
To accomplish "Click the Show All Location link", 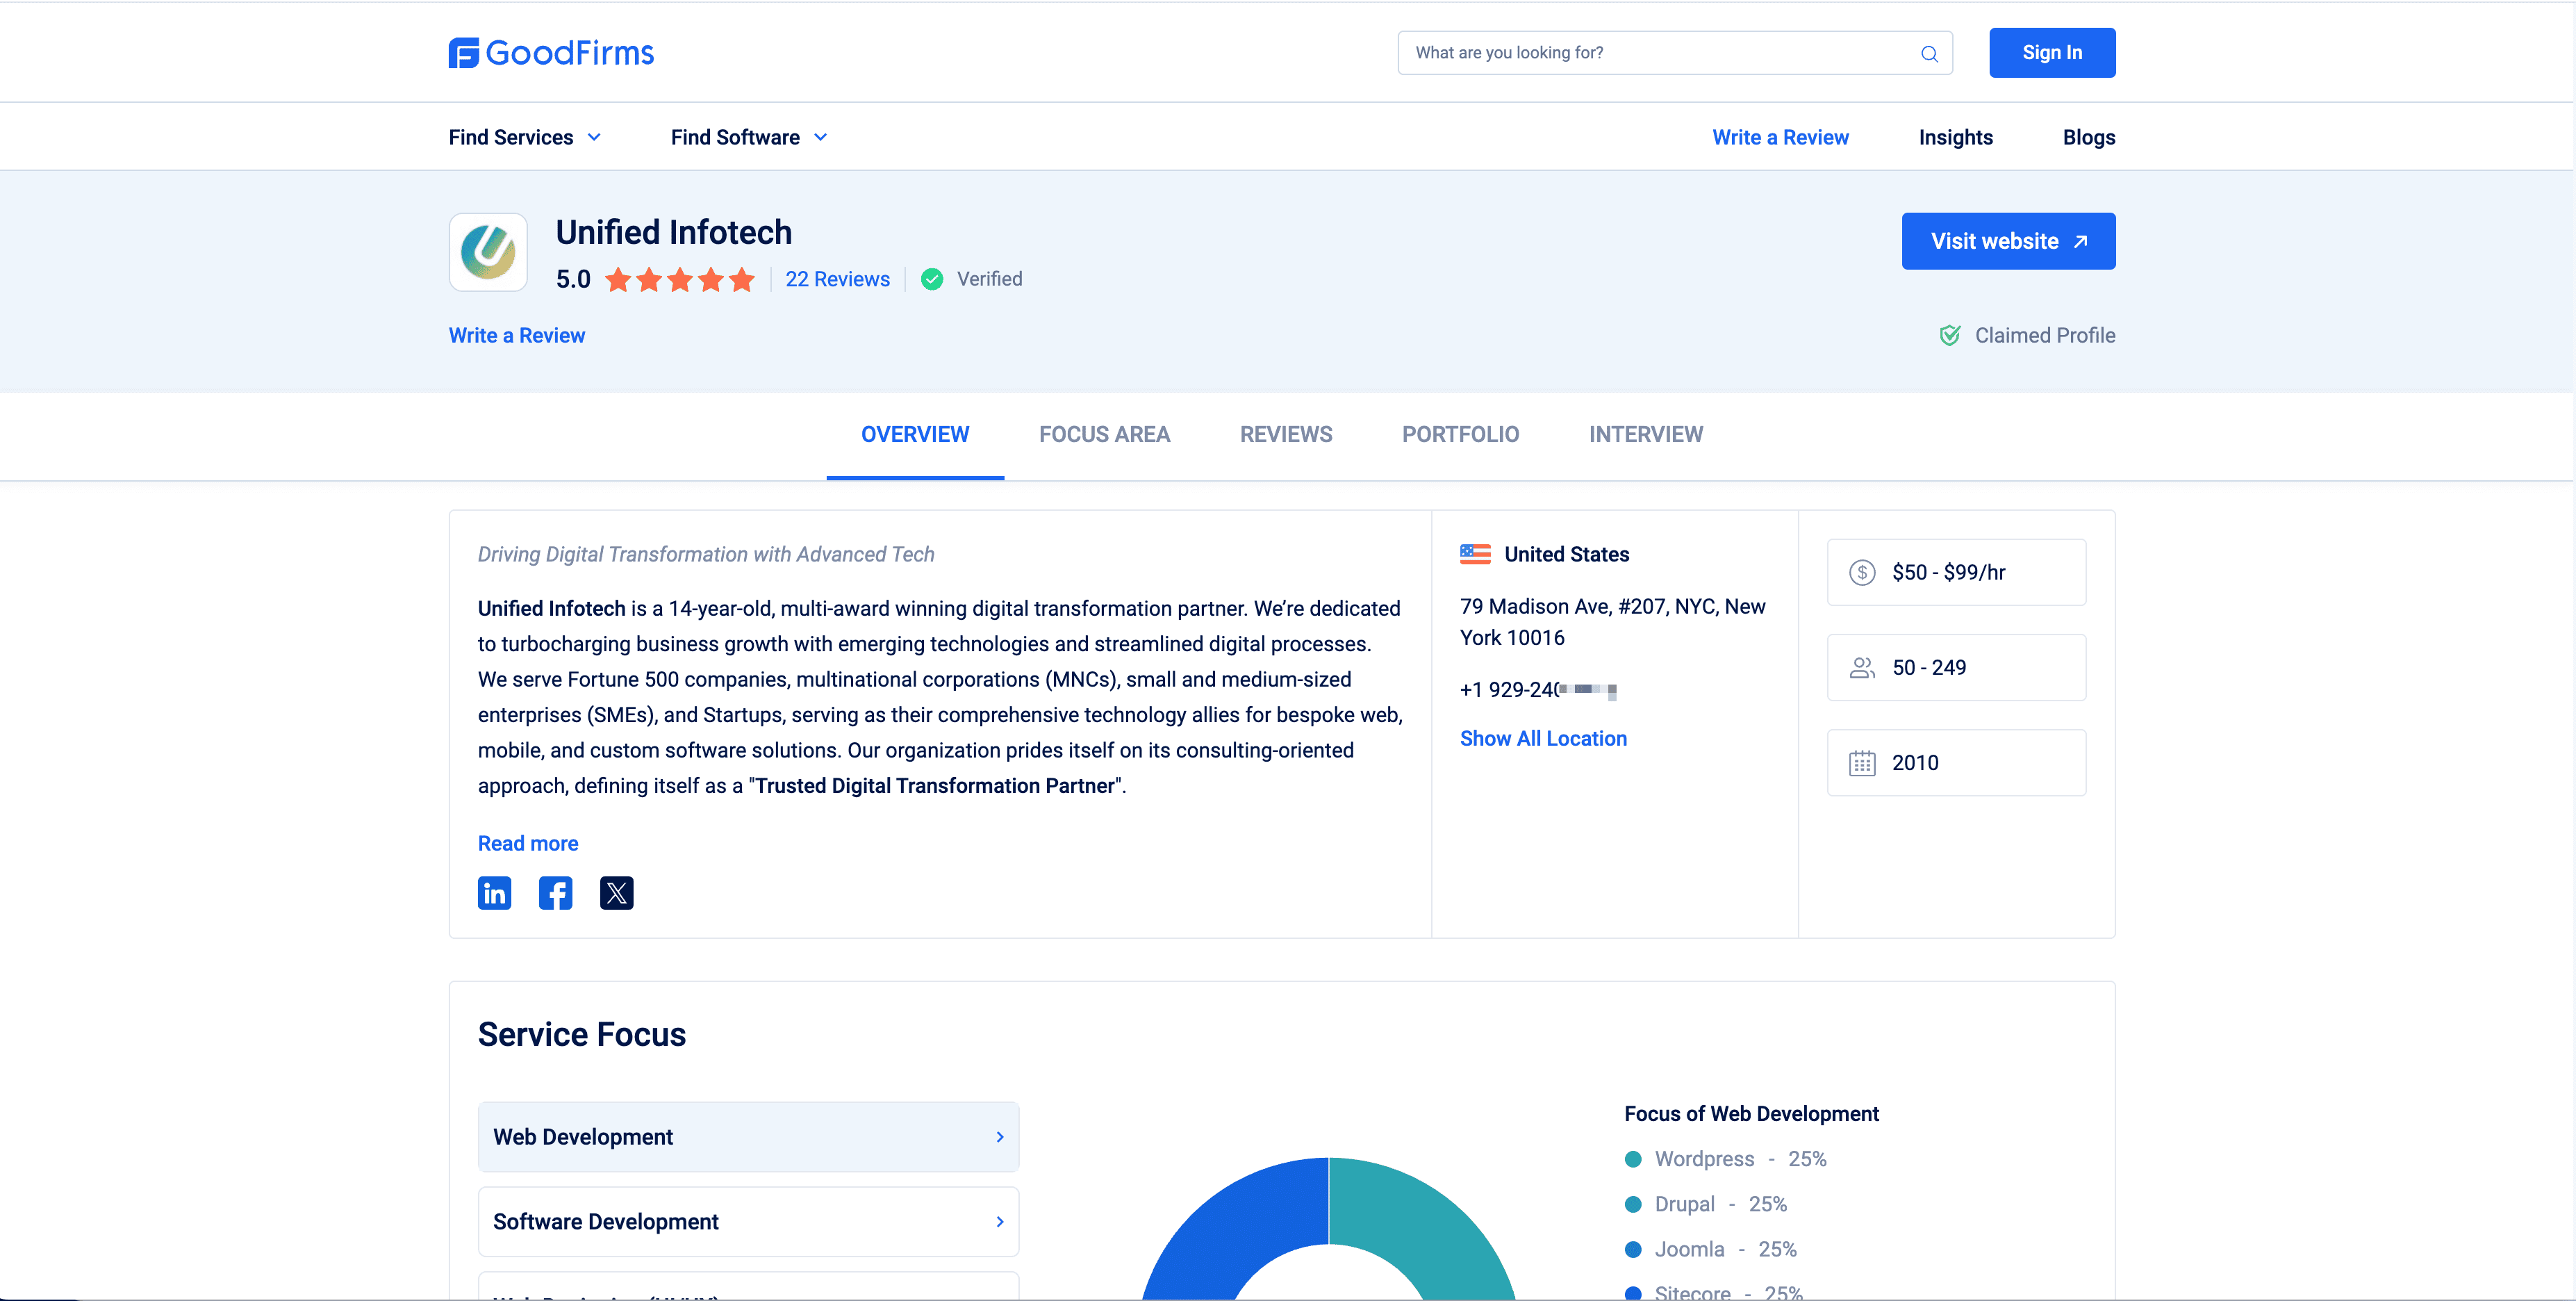I will [x=1543, y=738].
